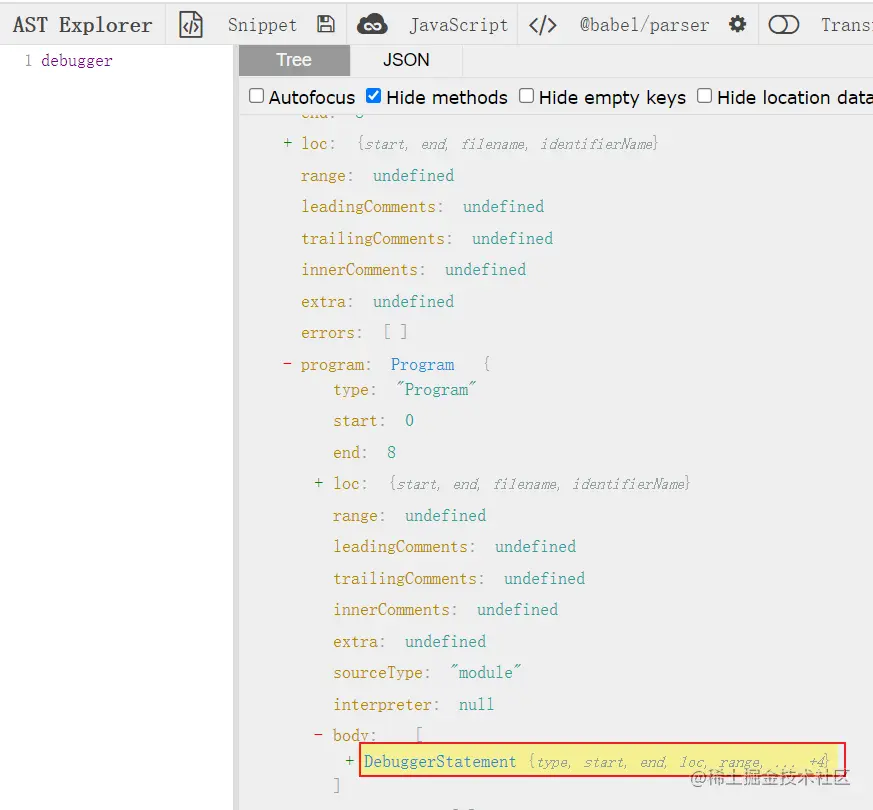Collapse the program node
Image resolution: width=873 pixels, height=810 pixels.
(287, 364)
